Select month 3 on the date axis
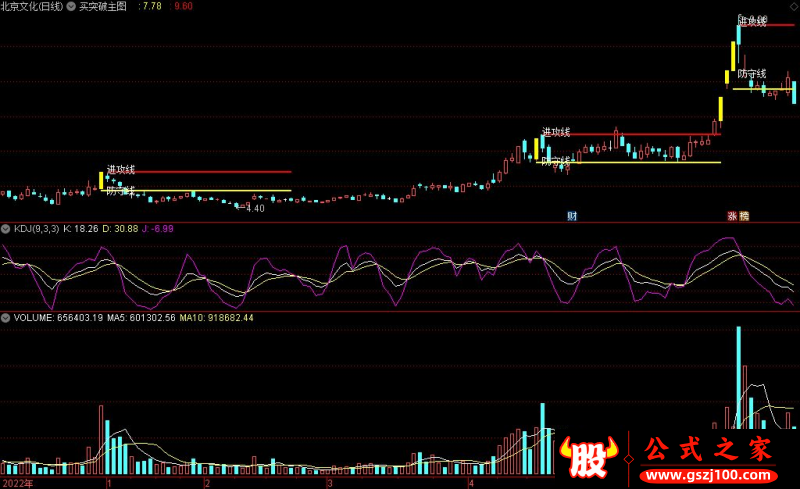 (x=330, y=483)
